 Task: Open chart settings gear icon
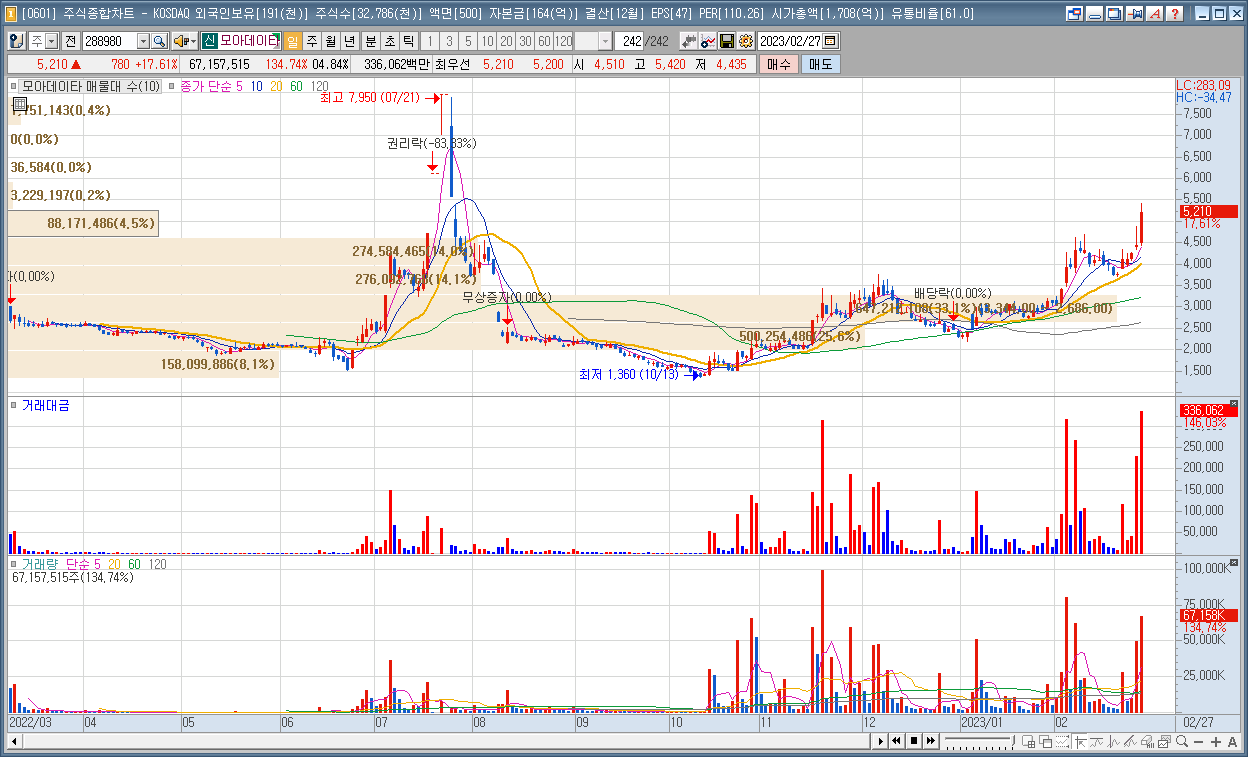coord(745,41)
